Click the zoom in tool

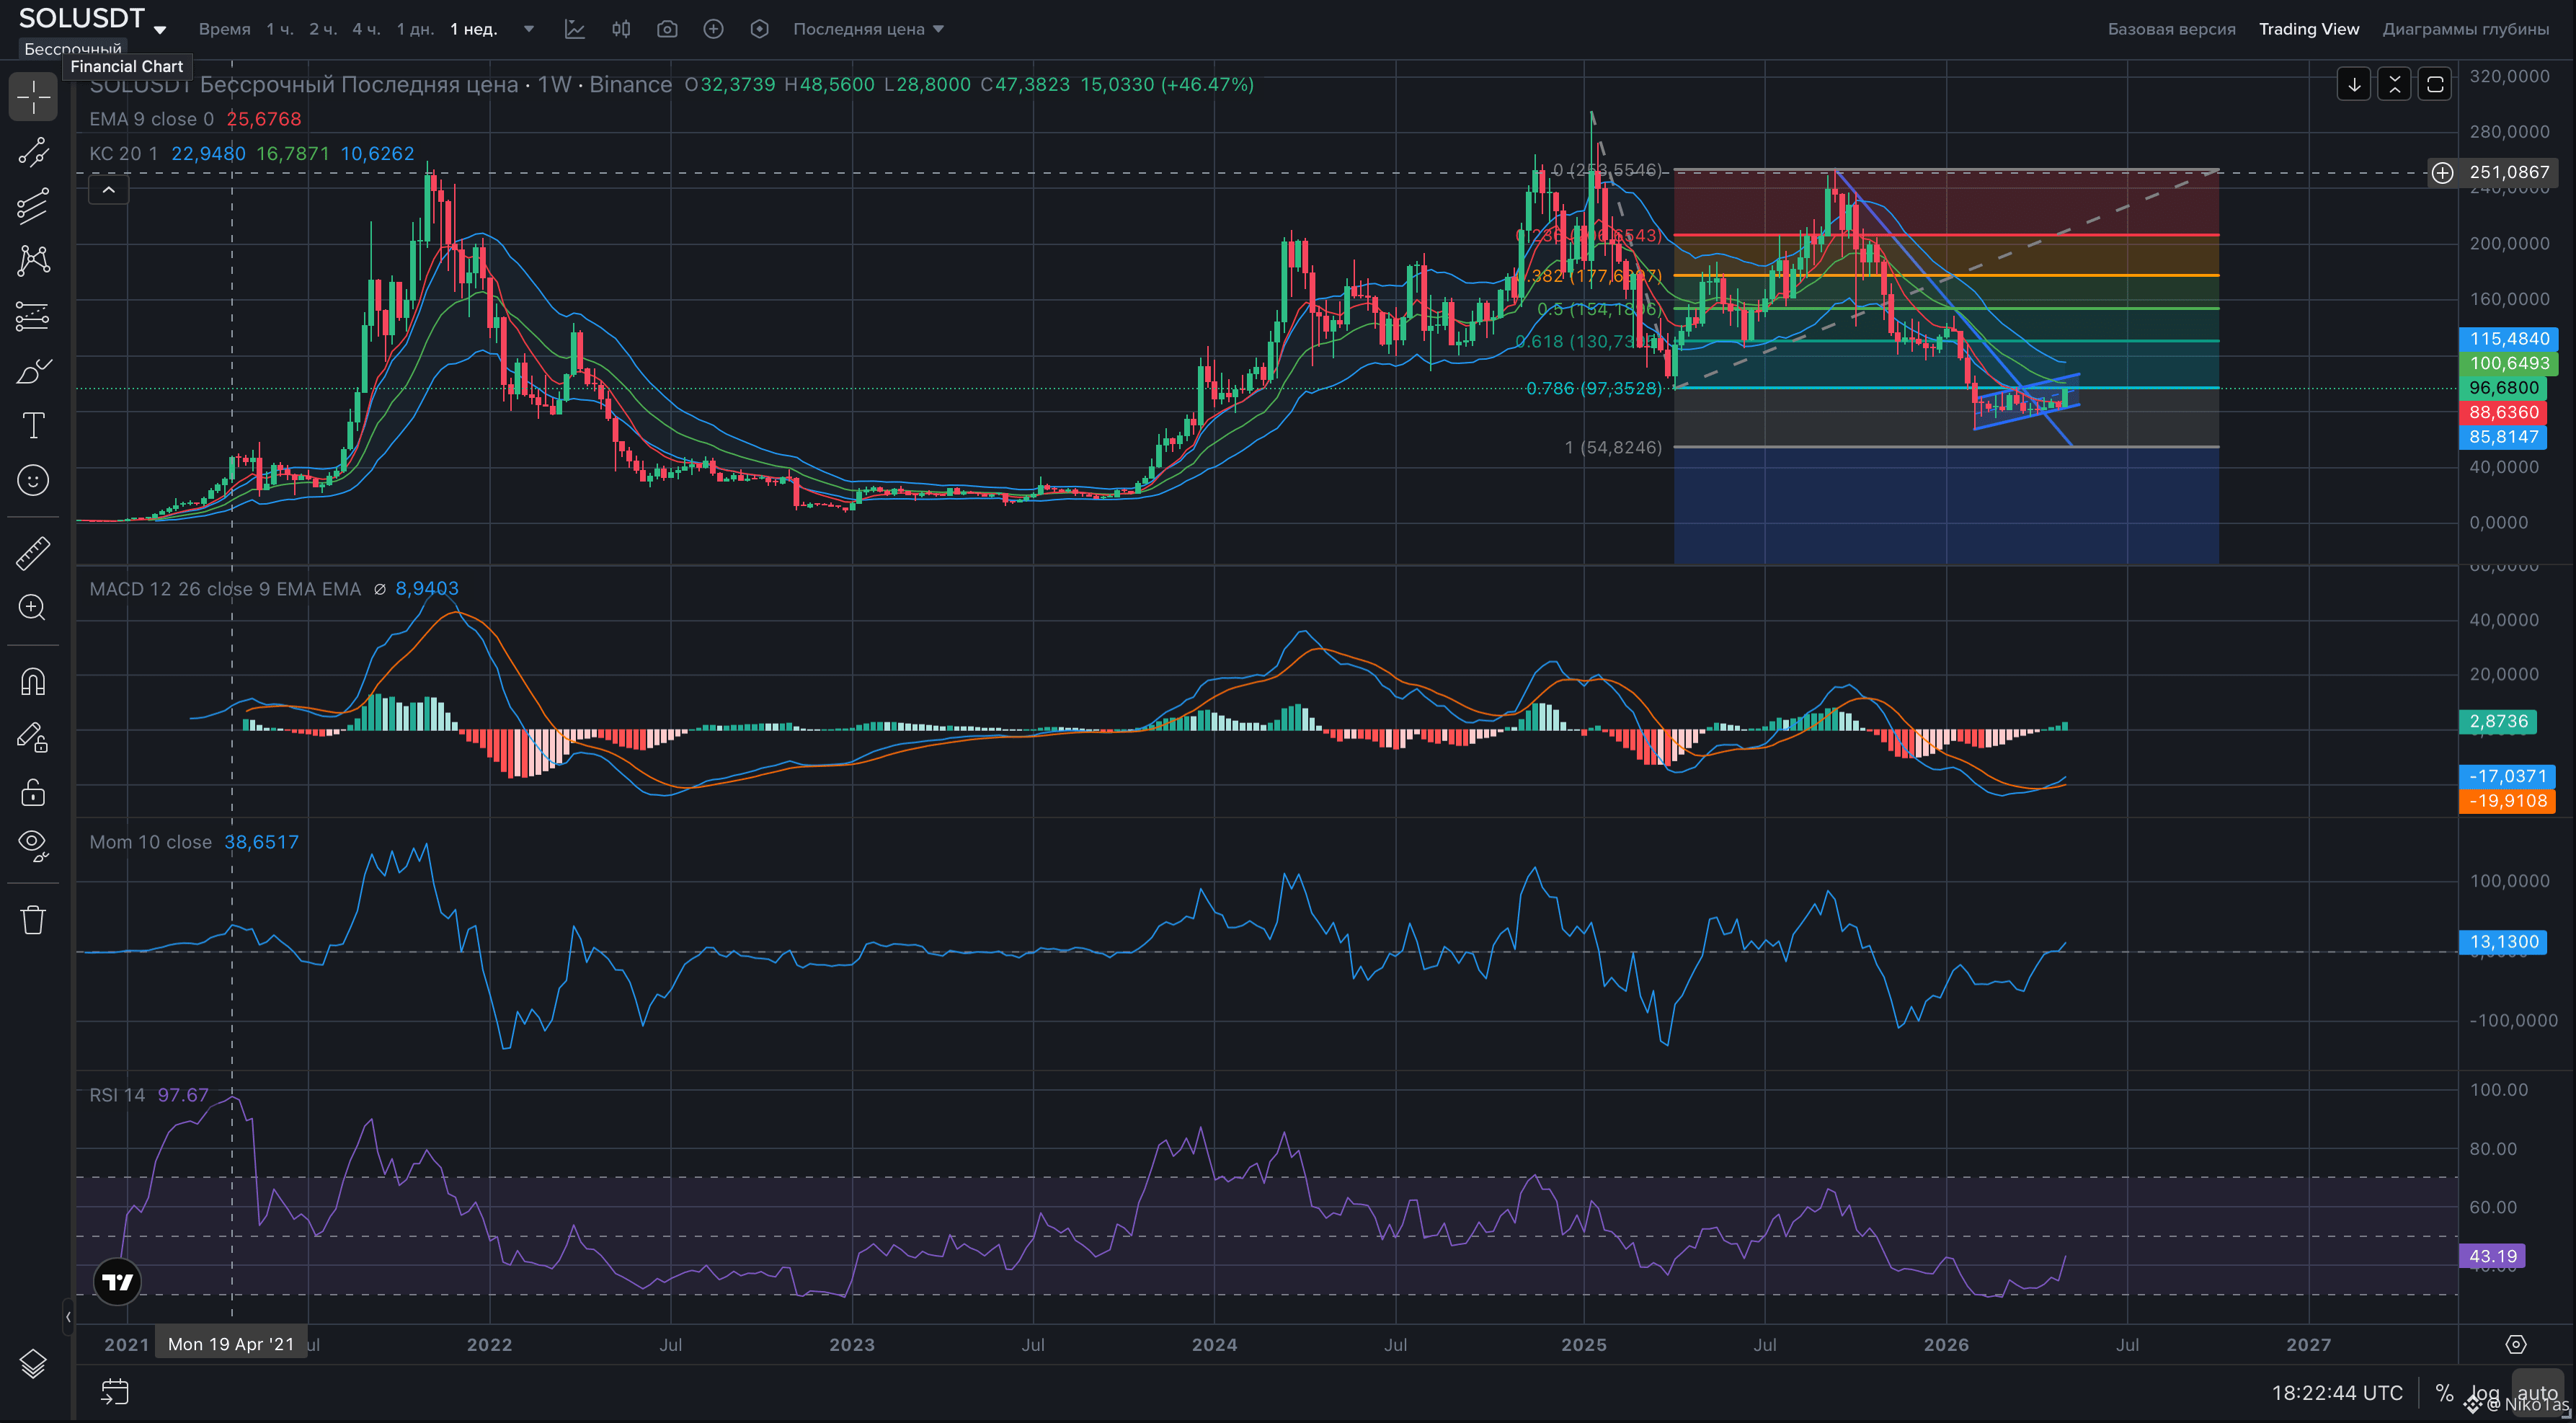tap(33, 608)
